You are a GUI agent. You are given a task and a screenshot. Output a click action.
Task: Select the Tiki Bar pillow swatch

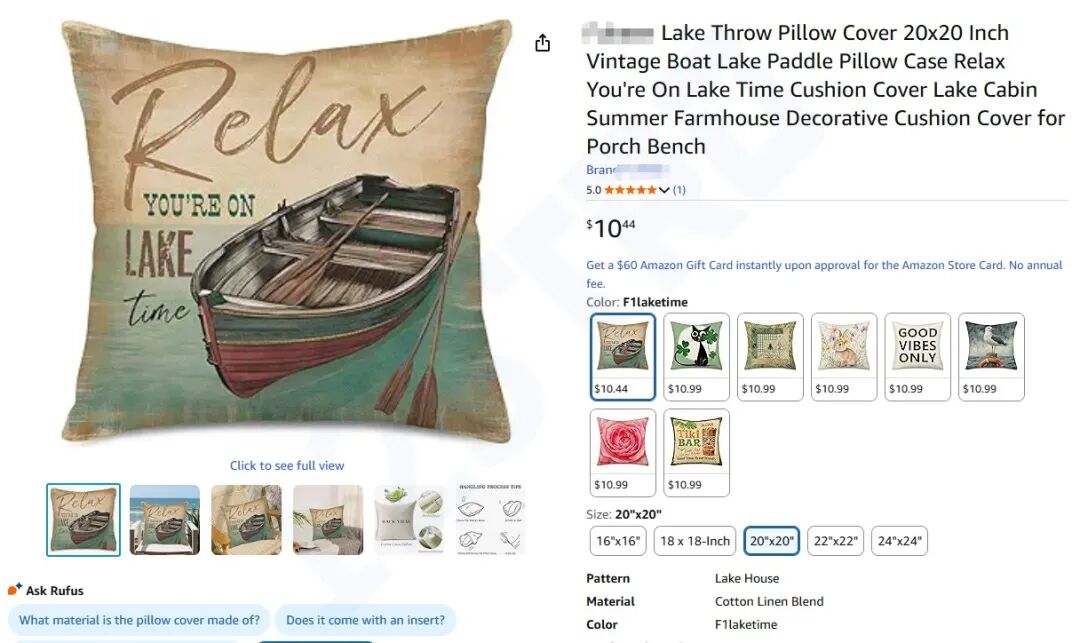pos(696,452)
